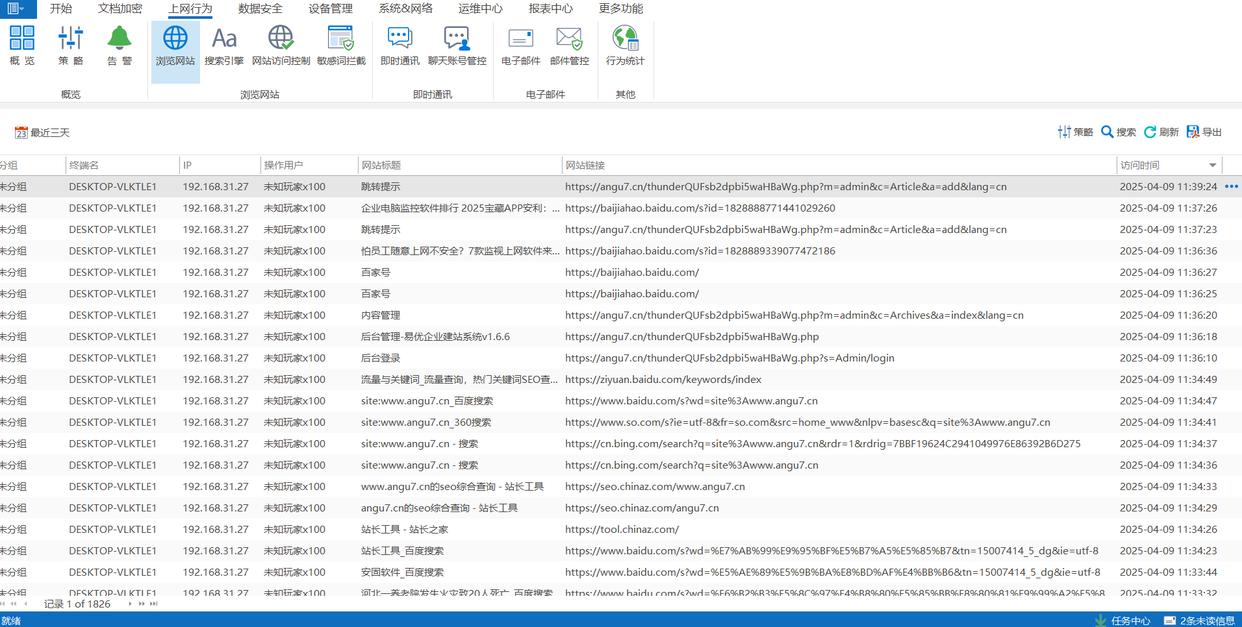Open 行为统计 behavior statistics icon

click(625, 46)
